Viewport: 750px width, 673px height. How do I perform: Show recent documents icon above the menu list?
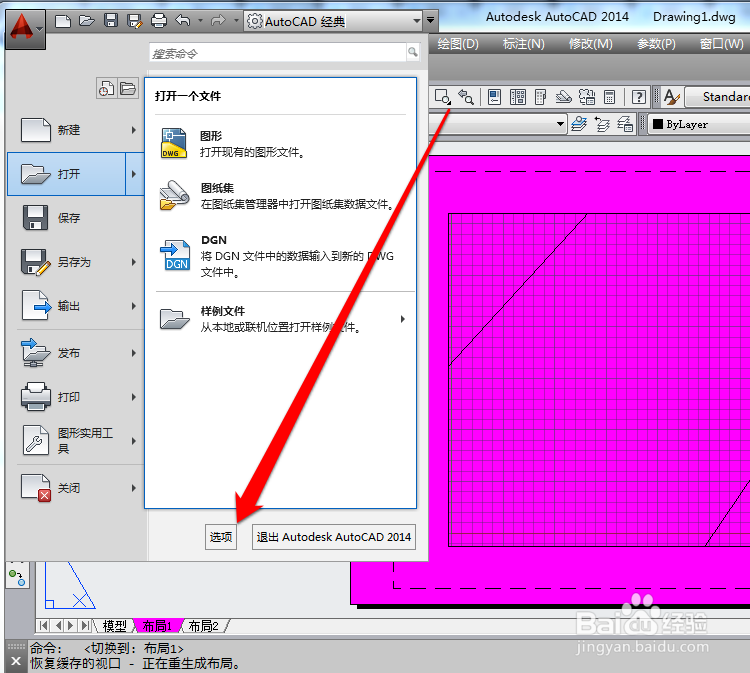[106, 88]
